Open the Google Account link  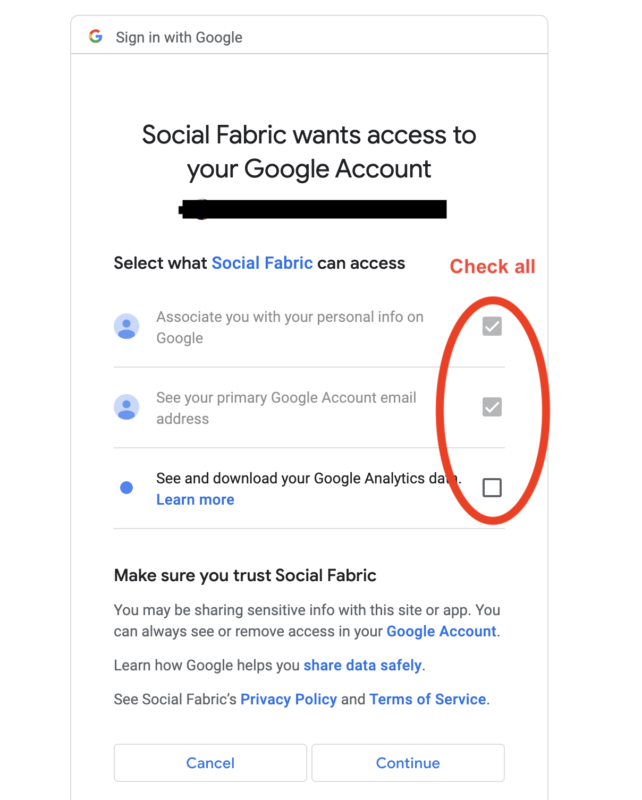(441, 632)
